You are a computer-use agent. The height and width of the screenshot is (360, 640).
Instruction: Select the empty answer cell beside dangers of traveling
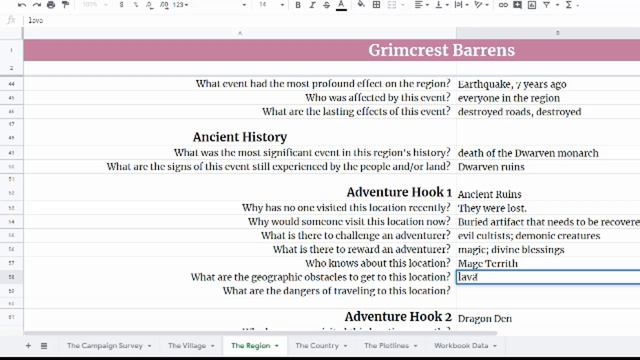click(x=548, y=291)
